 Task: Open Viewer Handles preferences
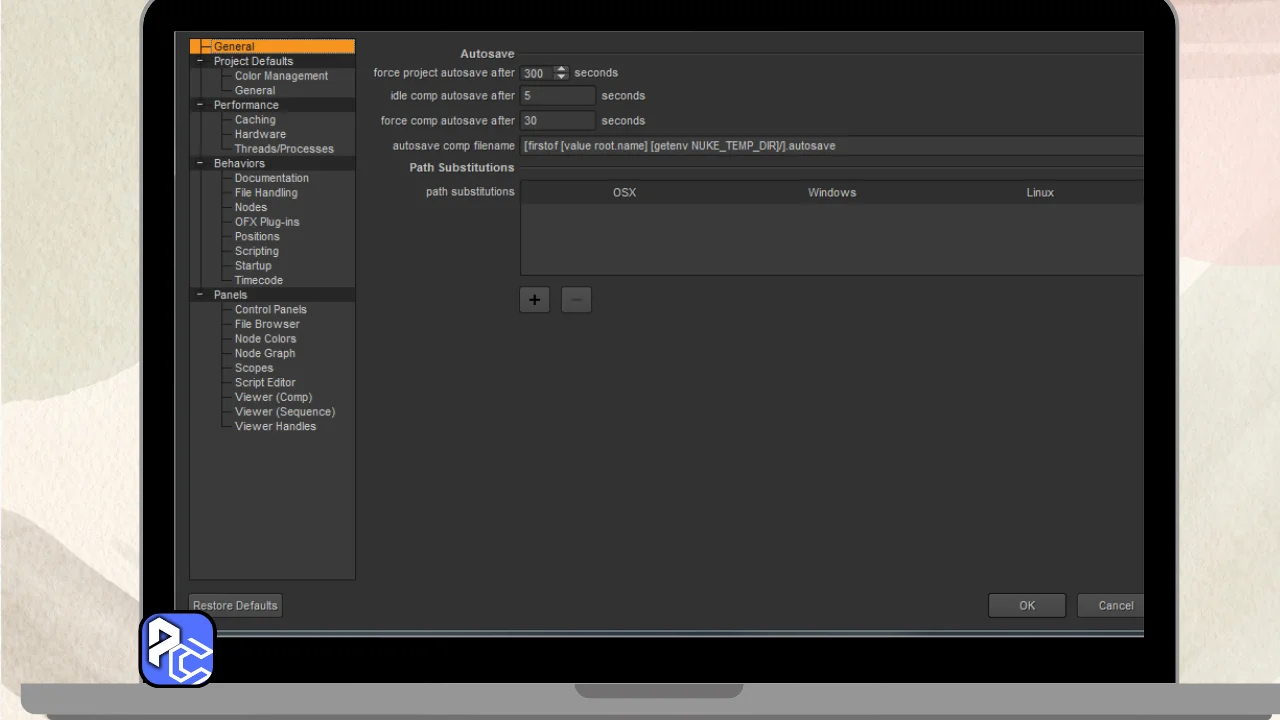[275, 426]
